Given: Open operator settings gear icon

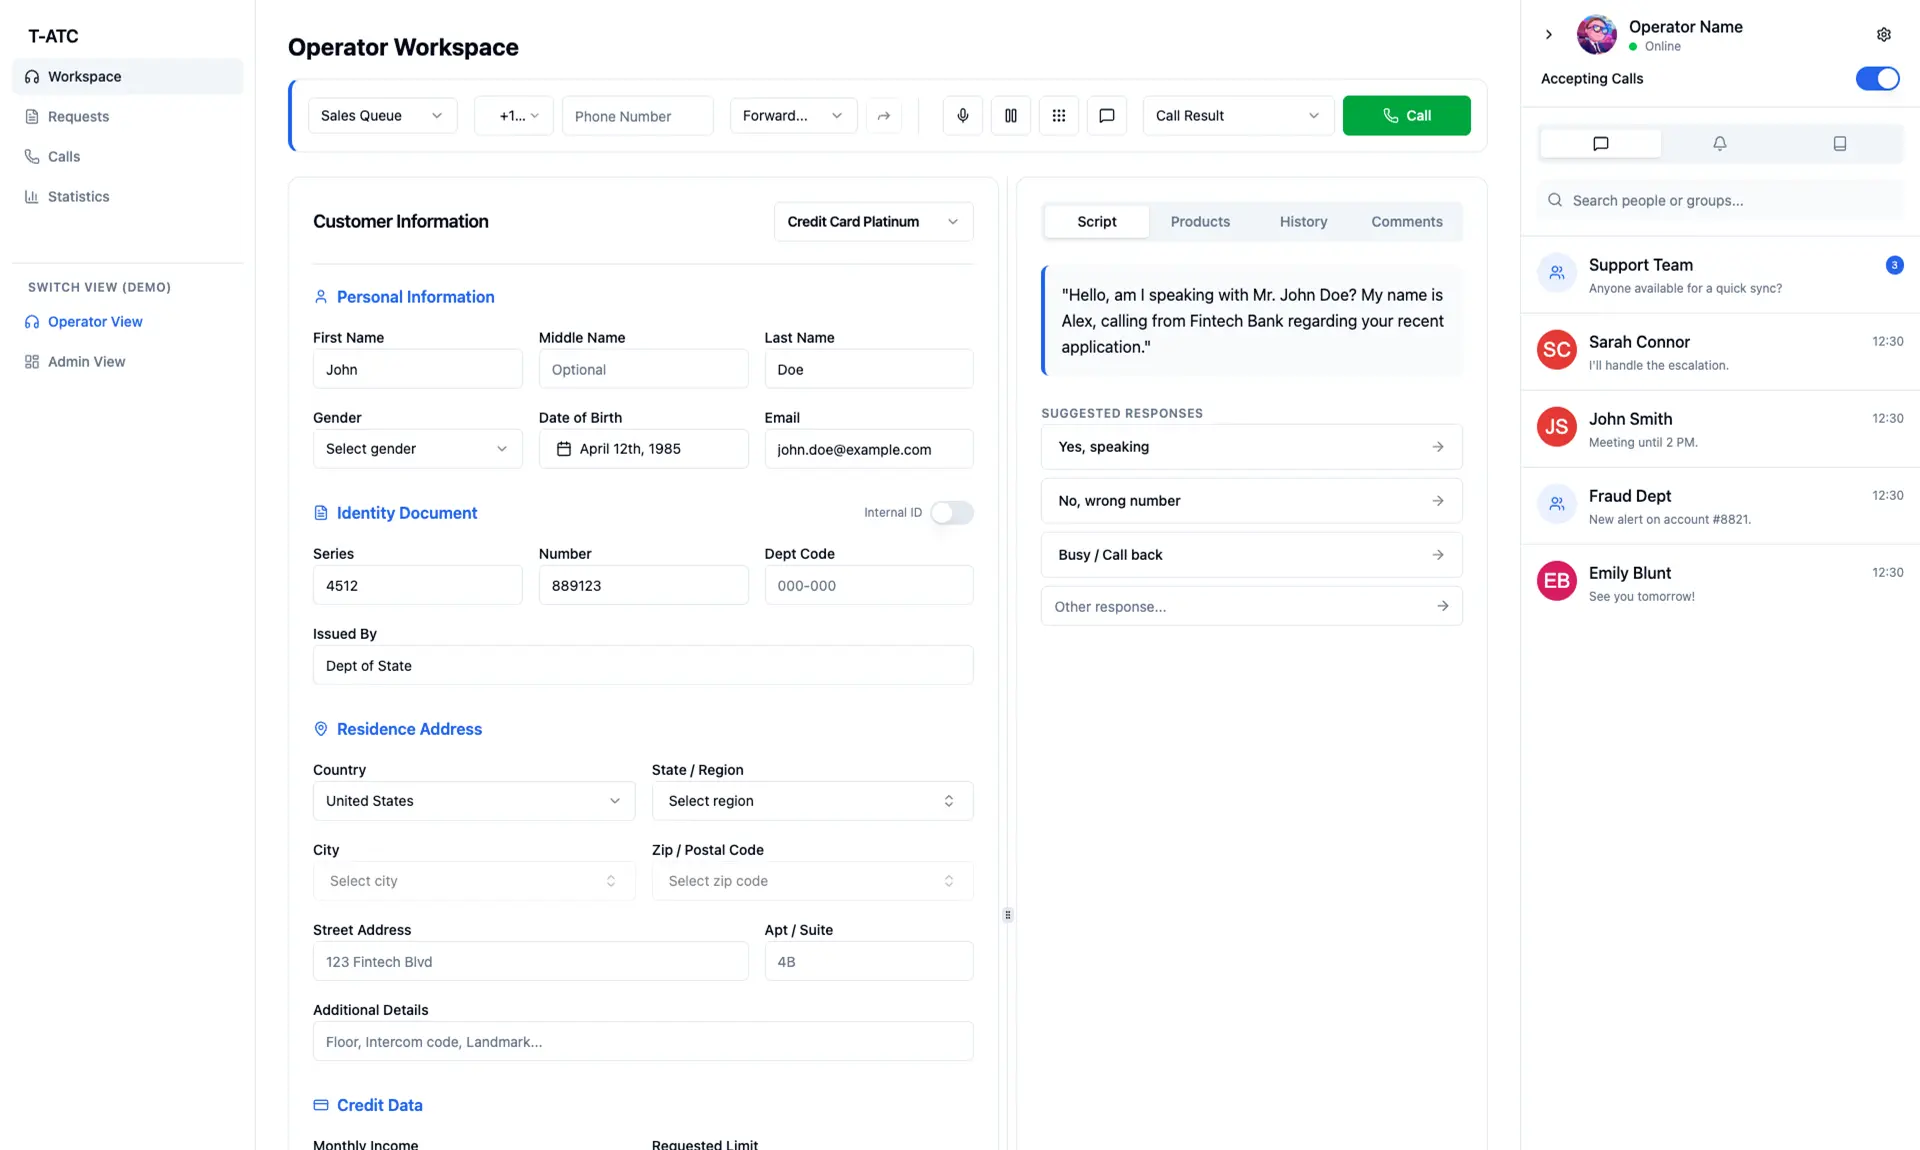Looking at the screenshot, I should pos(1883,35).
